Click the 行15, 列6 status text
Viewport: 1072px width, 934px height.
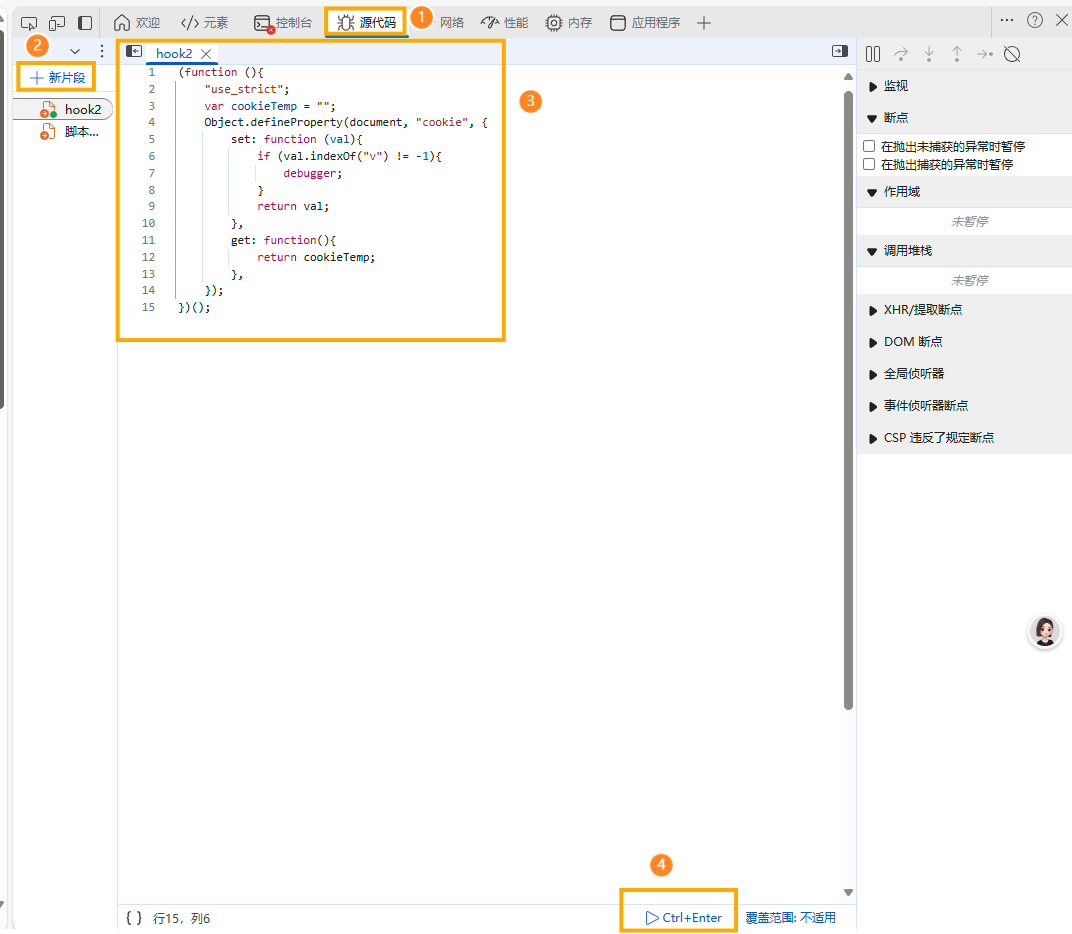[x=181, y=918]
